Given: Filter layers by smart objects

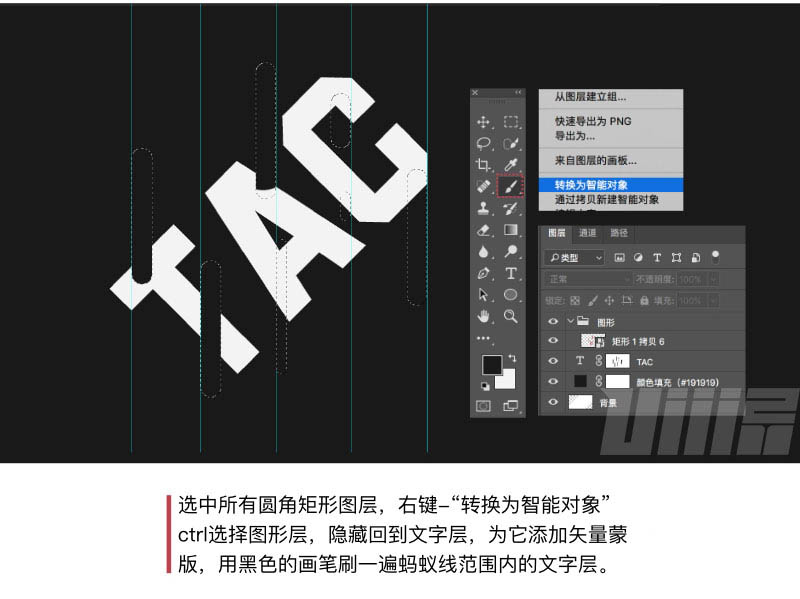Looking at the screenshot, I should coord(695,258).
